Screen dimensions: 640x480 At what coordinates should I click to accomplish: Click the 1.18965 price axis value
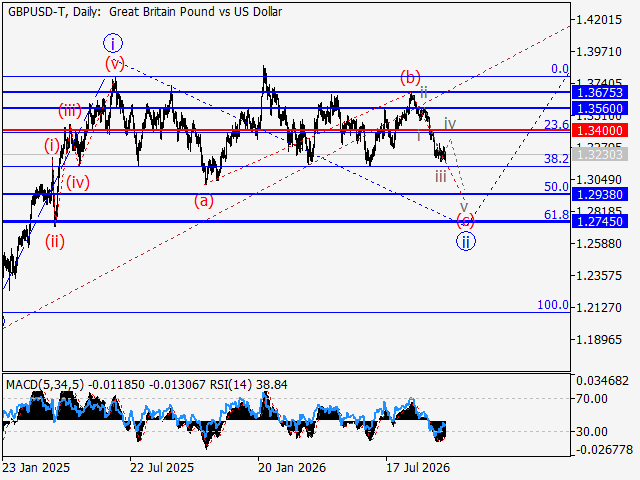[x=599, y=340]
